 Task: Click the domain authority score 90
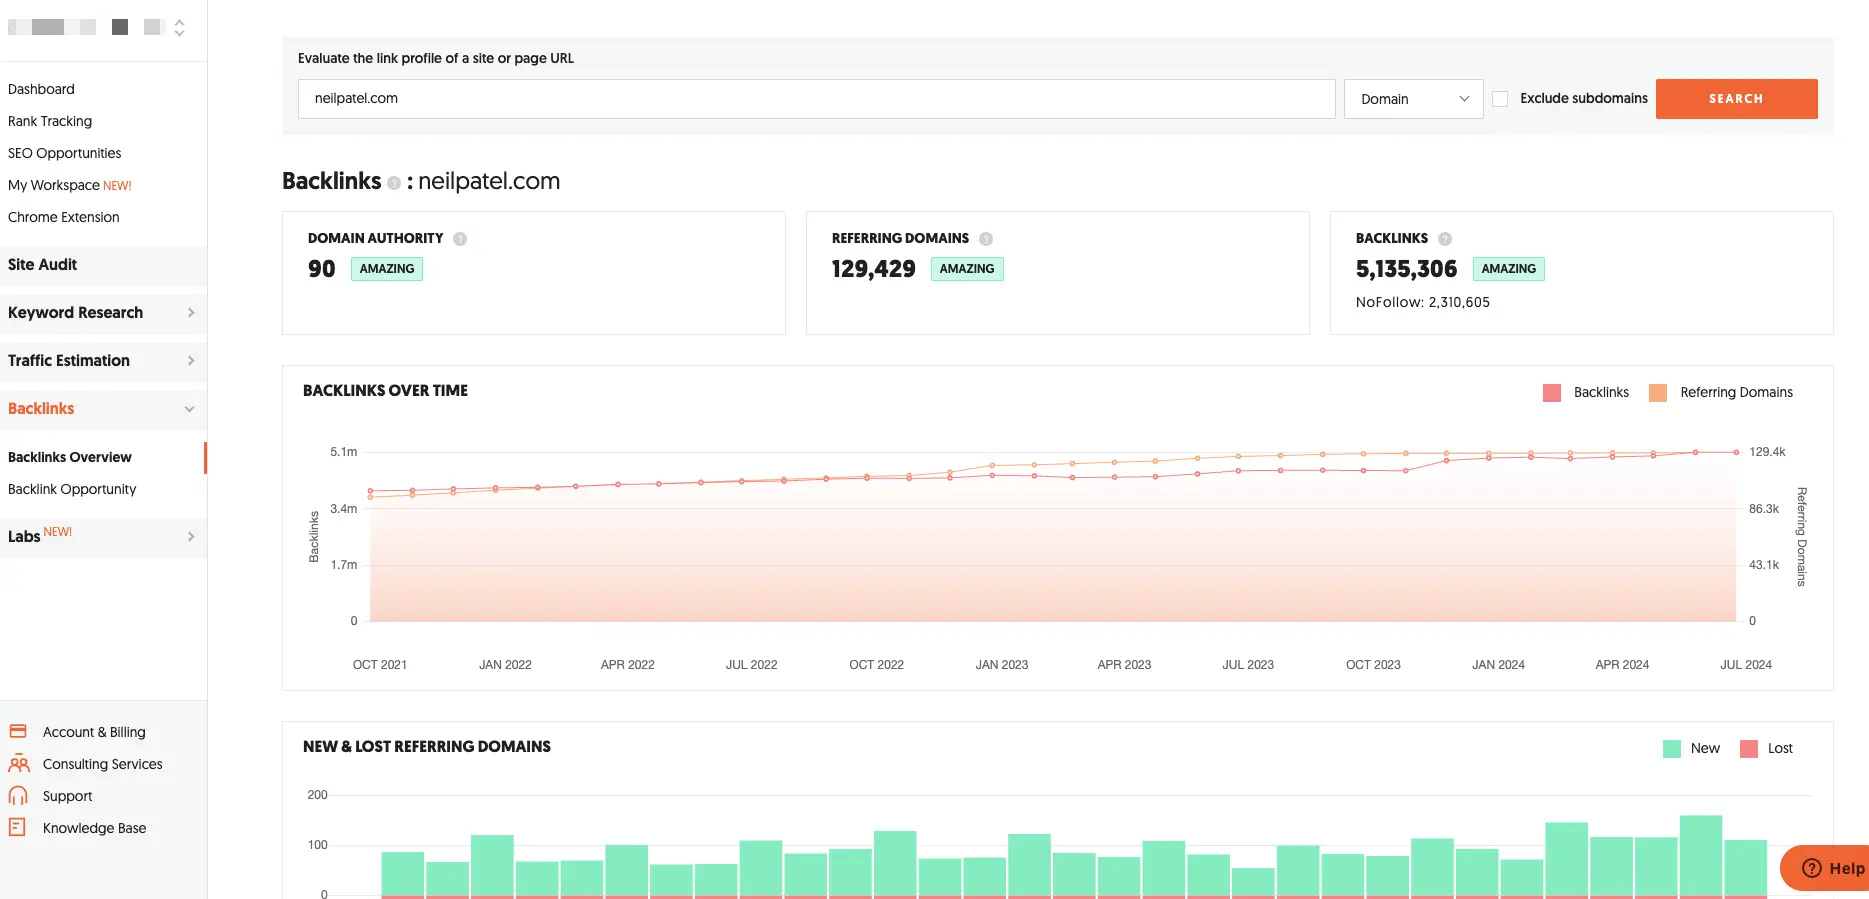(x=321, y=269)
